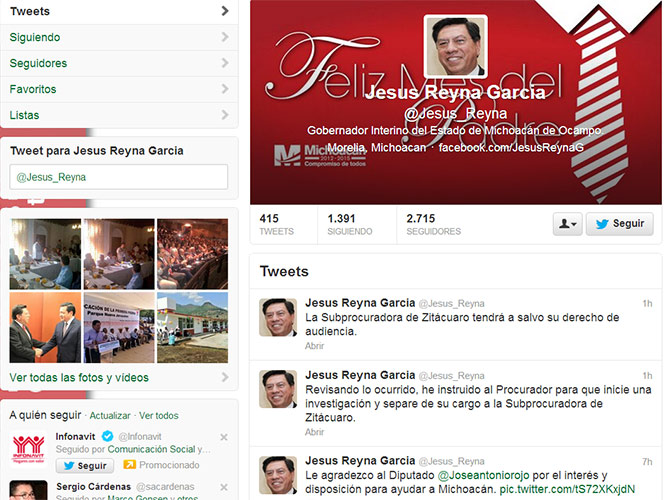Image resolution: width=665 pixels, height=500 pixels.
Task: Click chevron arrow beside Favoritos
Action: click(225, 89)
